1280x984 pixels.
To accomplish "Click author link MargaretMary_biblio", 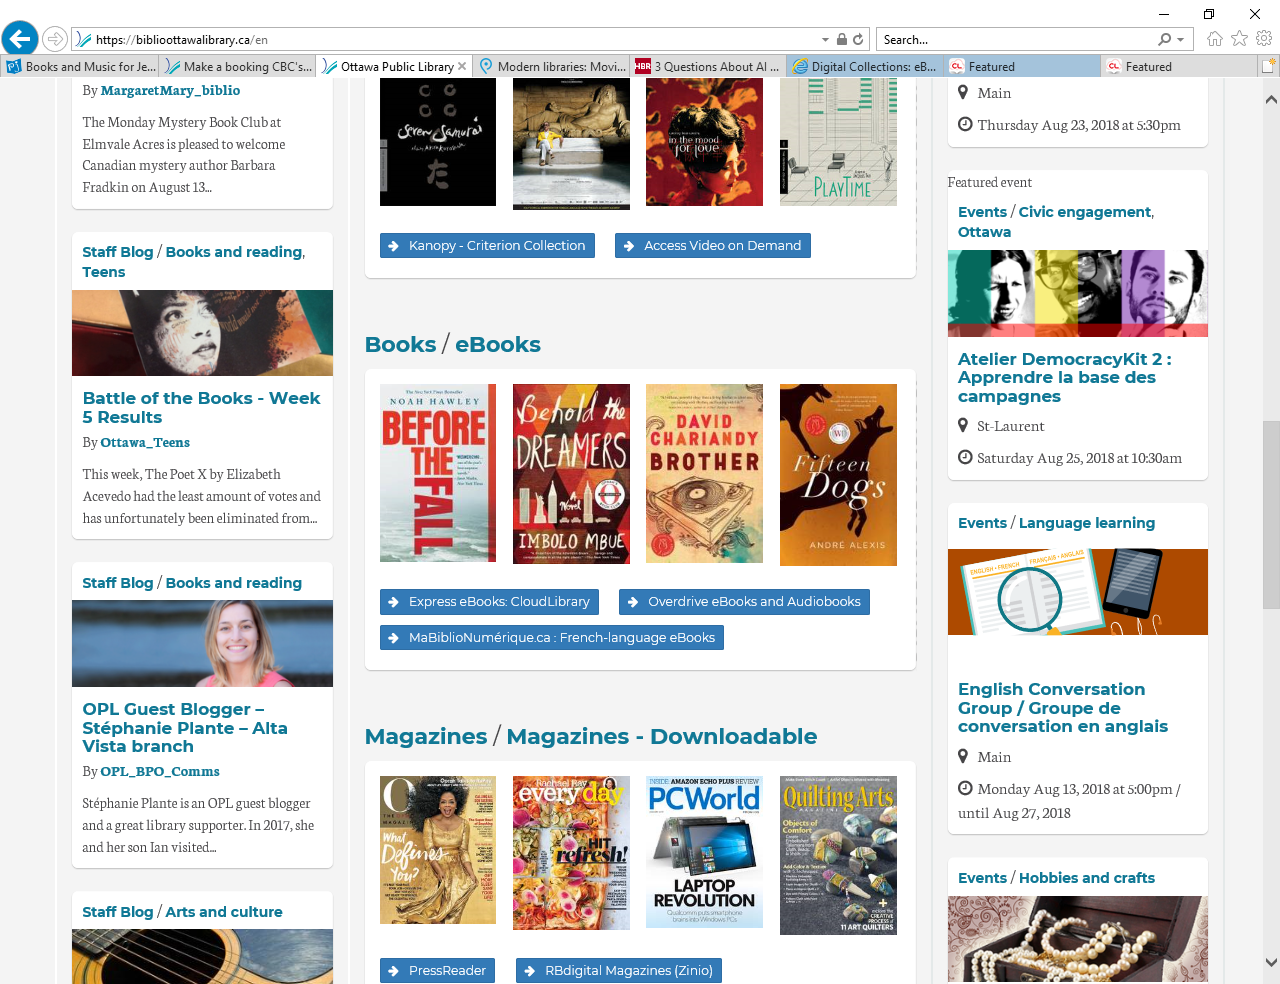I will click(x=170, y=90).
